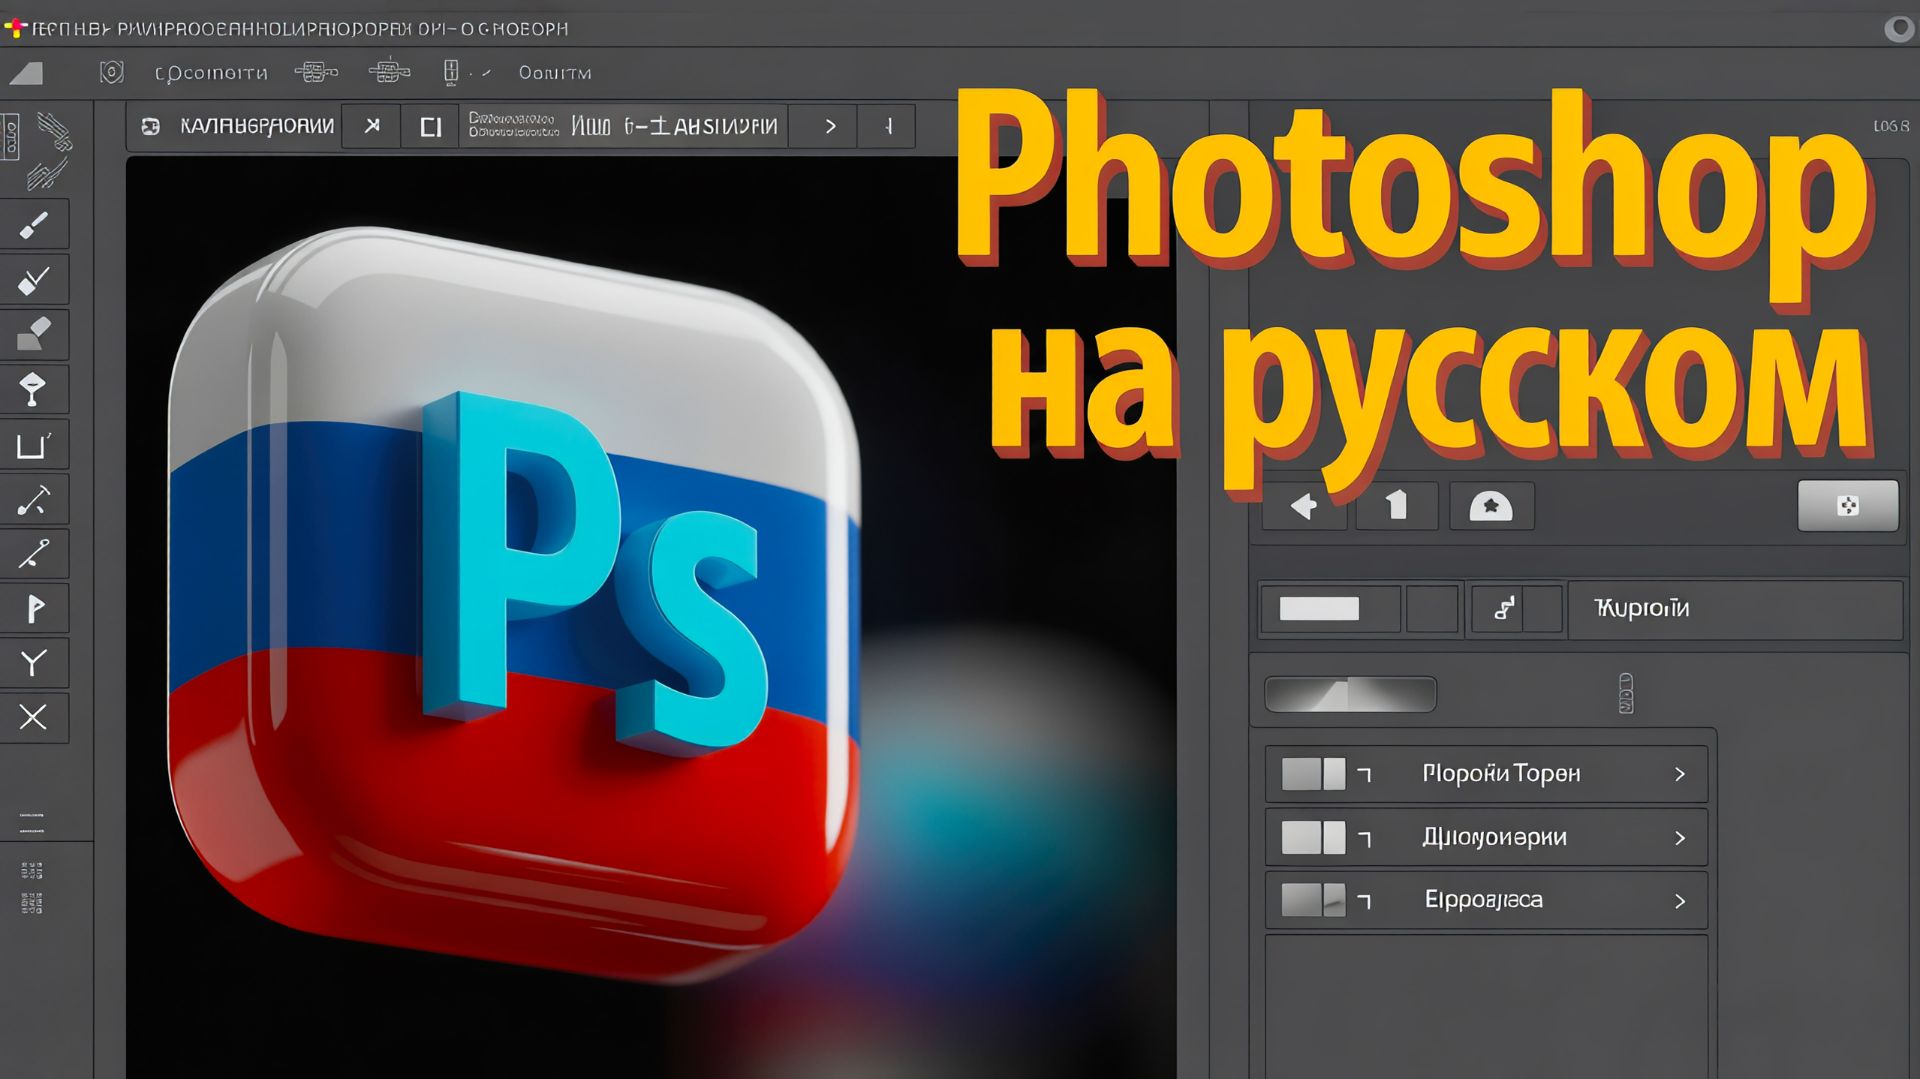Click the back arrow icon above the panel
1920x1079 pixels.
click(x=1303, y=506)
